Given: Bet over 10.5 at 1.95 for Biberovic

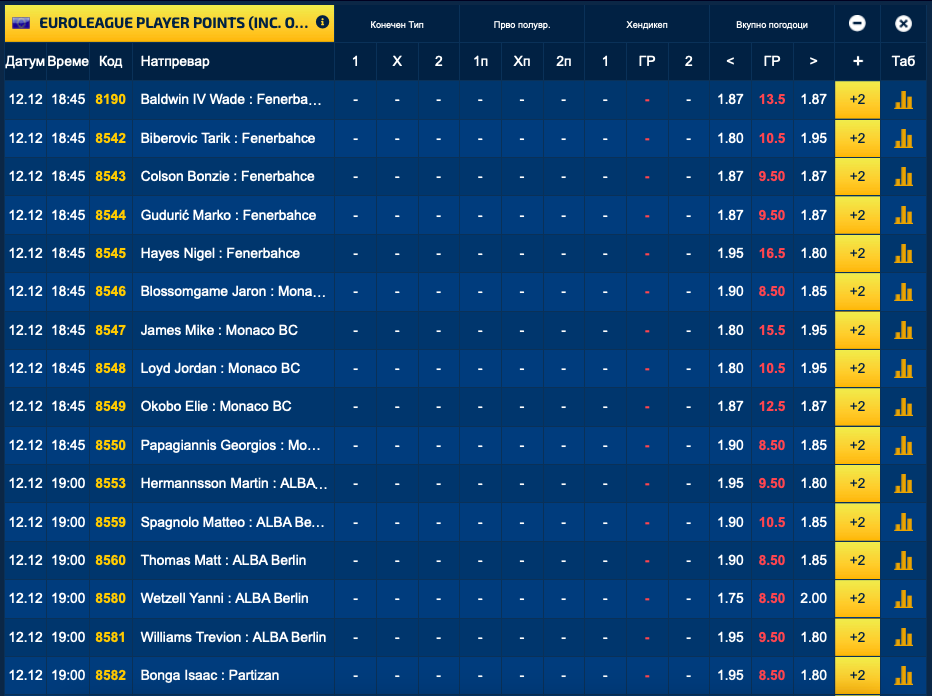Looking at the screenshot, I should [813, 138].
